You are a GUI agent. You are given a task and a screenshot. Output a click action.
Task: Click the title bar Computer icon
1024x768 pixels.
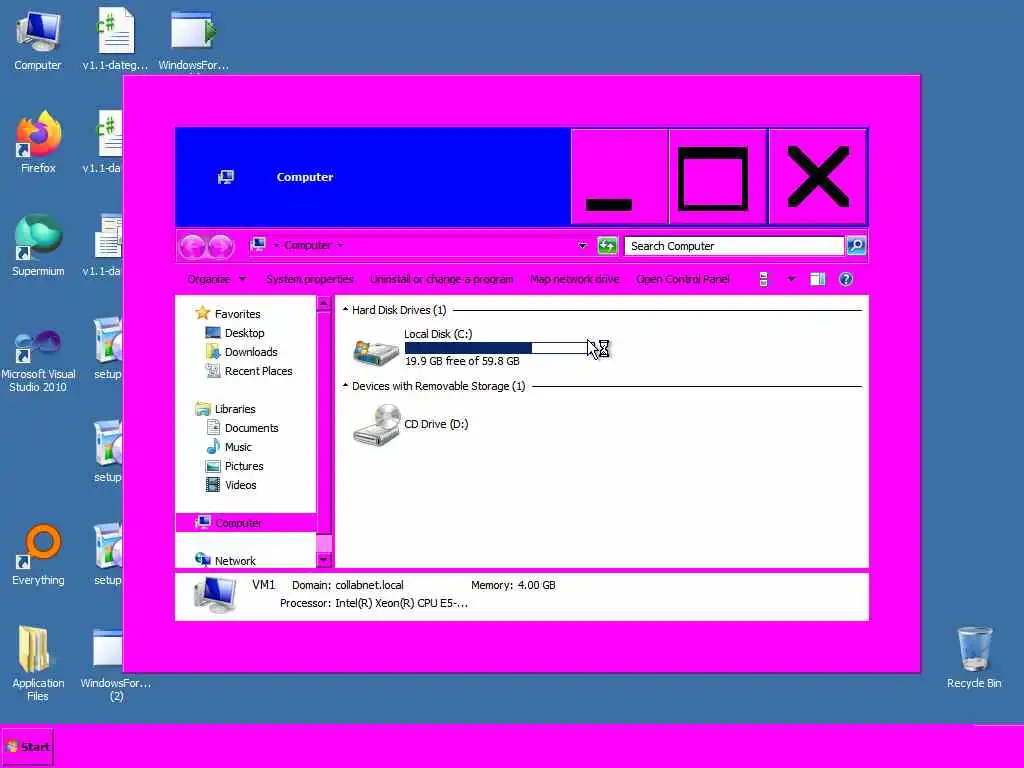point(226,177)
